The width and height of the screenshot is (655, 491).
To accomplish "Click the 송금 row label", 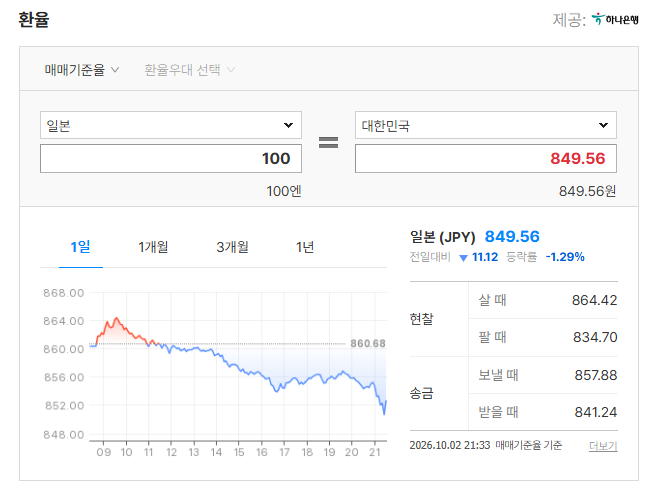I will tap(421, 393).
